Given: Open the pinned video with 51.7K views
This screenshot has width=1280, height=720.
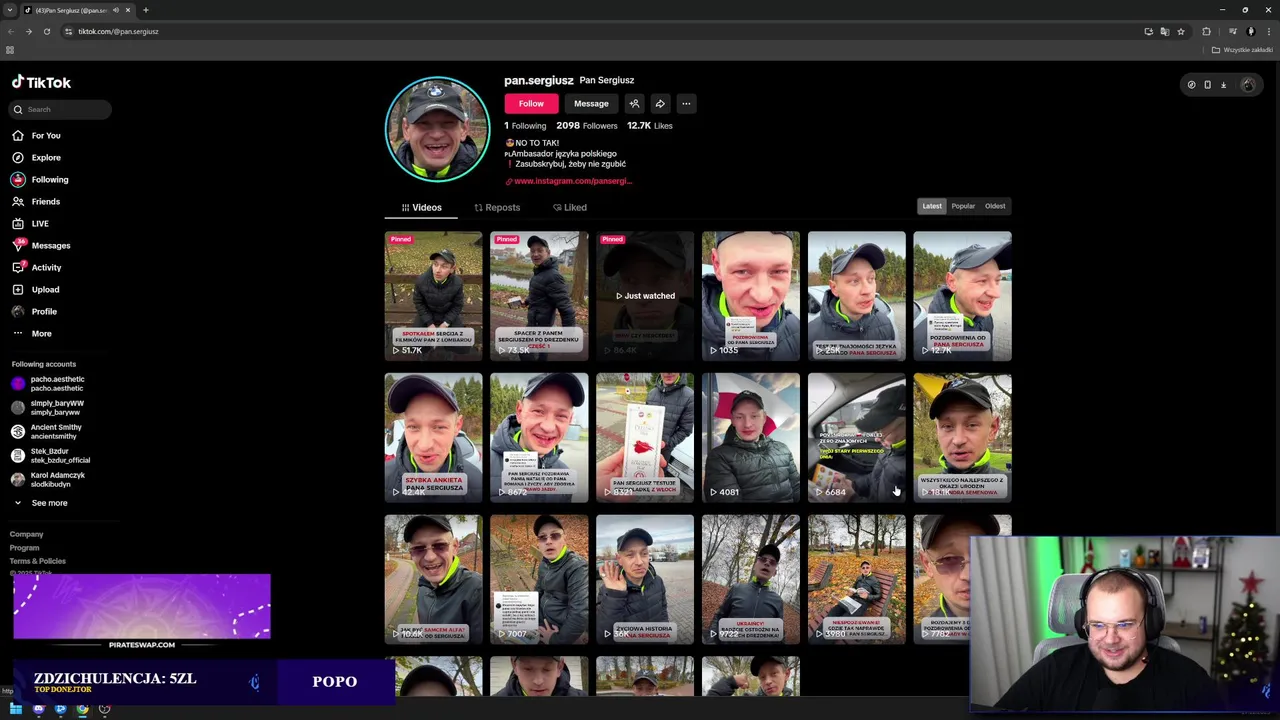Looking at the screenshot, I should pos(433,296).
